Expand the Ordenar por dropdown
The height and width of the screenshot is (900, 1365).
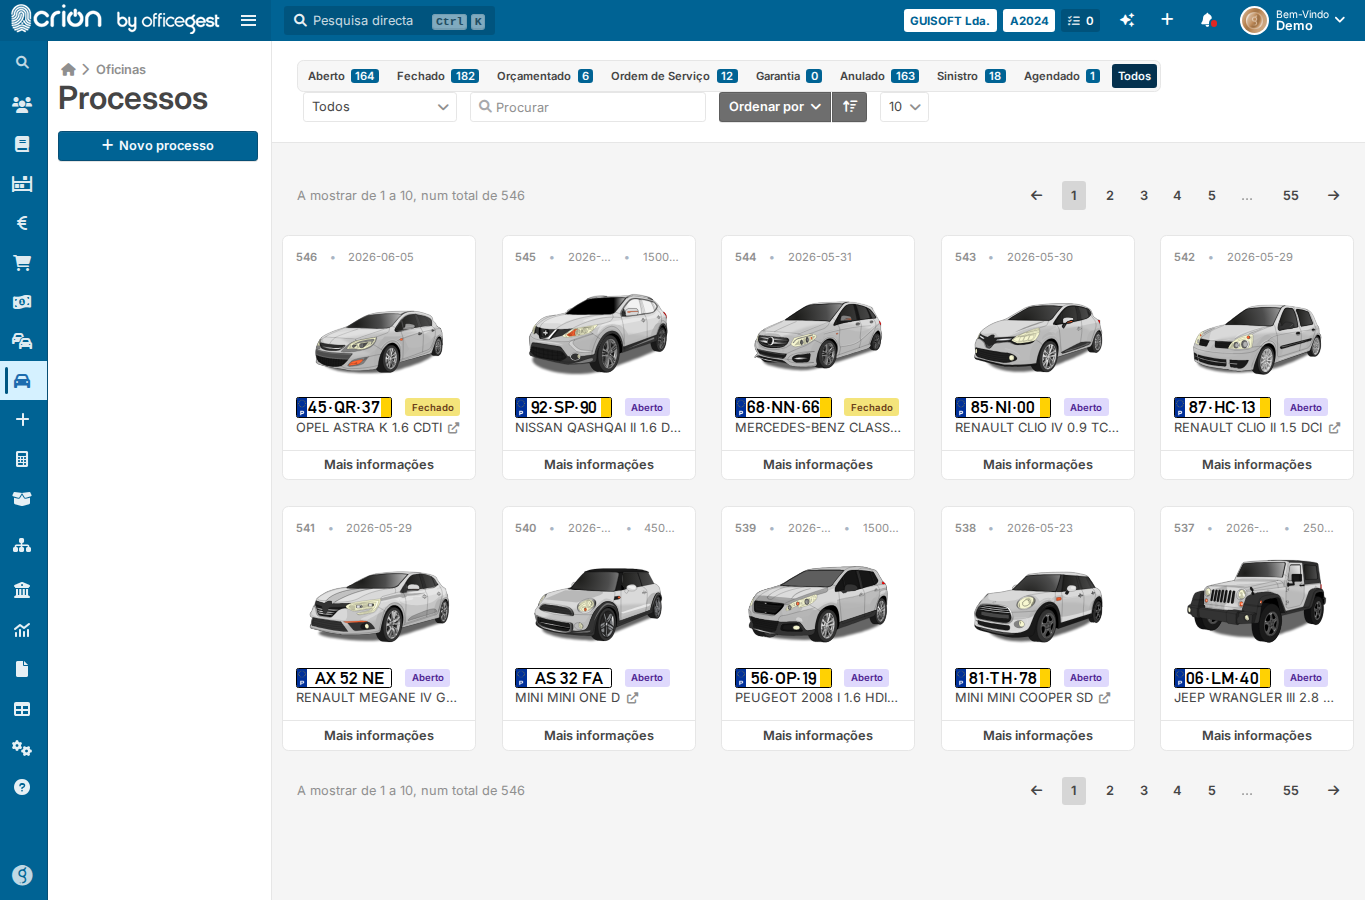pyautogui.click(x=775, y=107)
